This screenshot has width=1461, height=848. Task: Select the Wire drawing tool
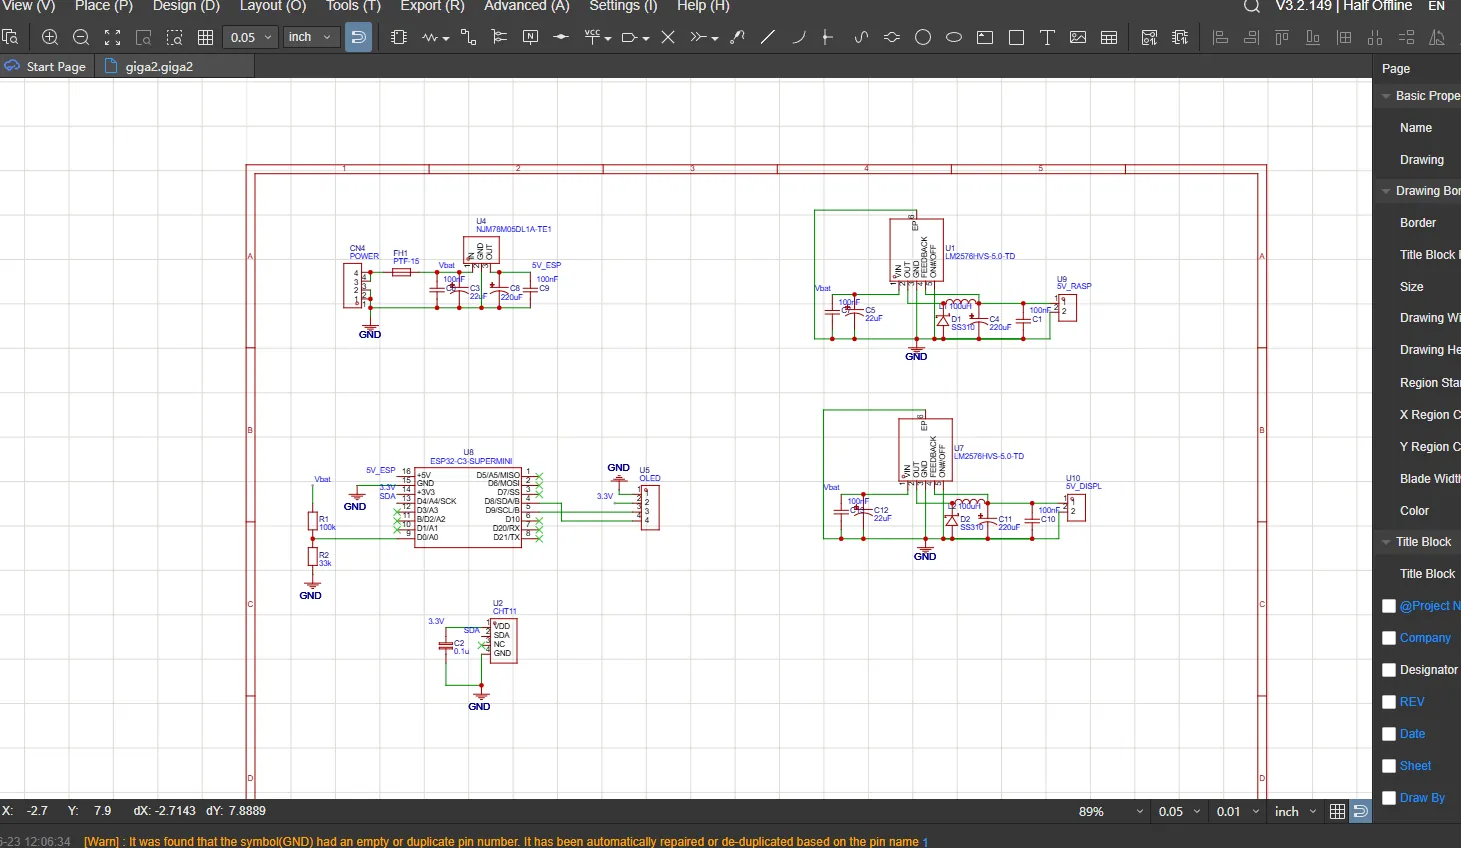467,37
